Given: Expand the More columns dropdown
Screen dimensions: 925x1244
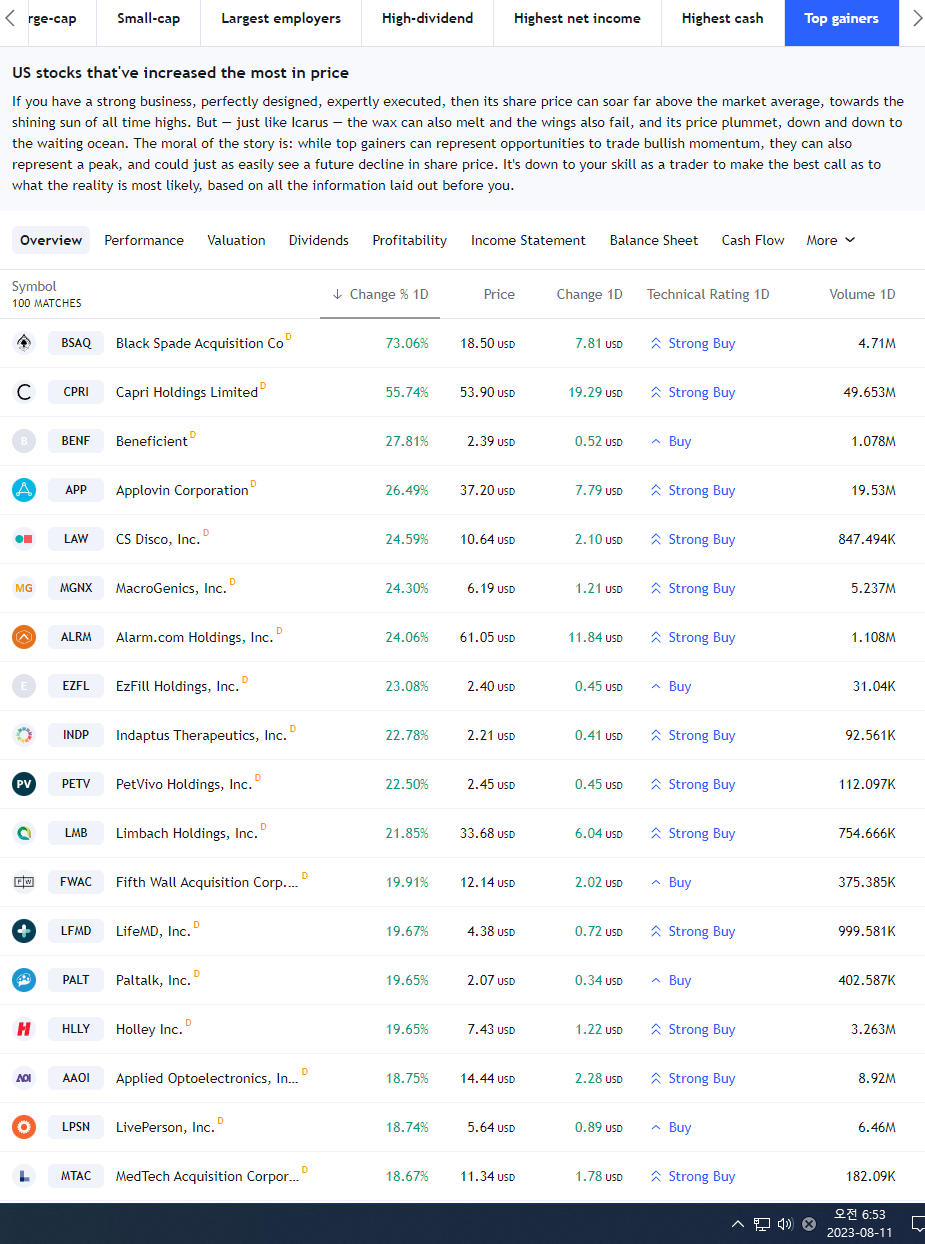Looking at the screenshot, I should (831, 240).
